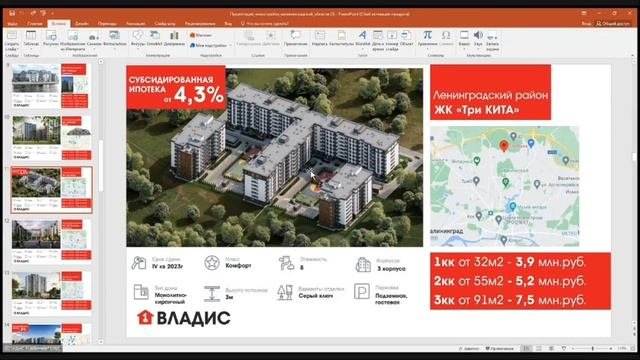Click the Save icon in quick access toolbar
640x360 pixels.
pos(12,13)
